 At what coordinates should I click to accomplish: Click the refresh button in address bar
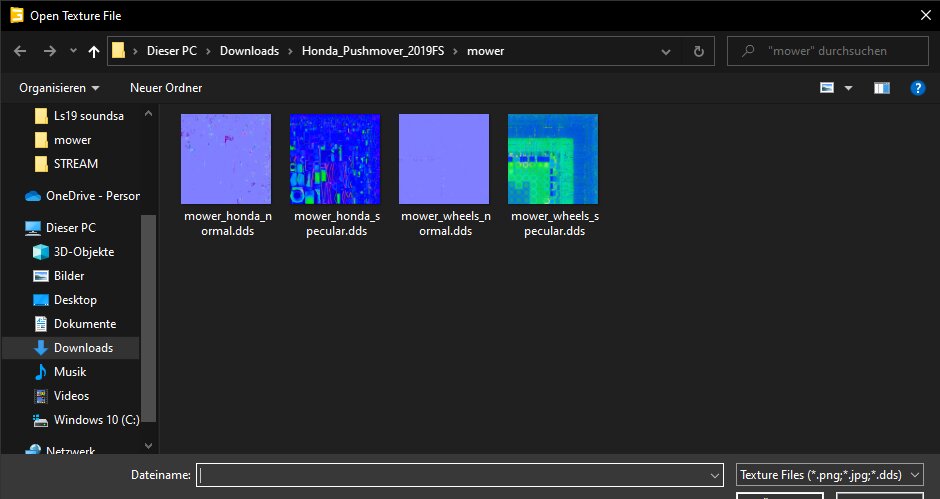pyautogui.click(x=698, y=50)
